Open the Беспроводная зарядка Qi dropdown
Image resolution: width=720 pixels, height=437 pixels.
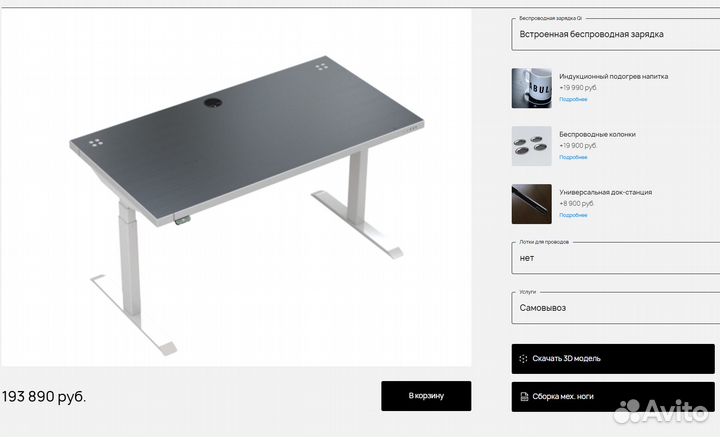click(x=616, y=34)
